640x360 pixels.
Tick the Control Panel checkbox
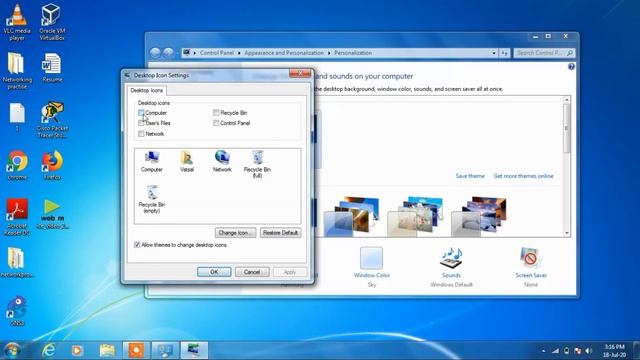(x=216, y=123)
